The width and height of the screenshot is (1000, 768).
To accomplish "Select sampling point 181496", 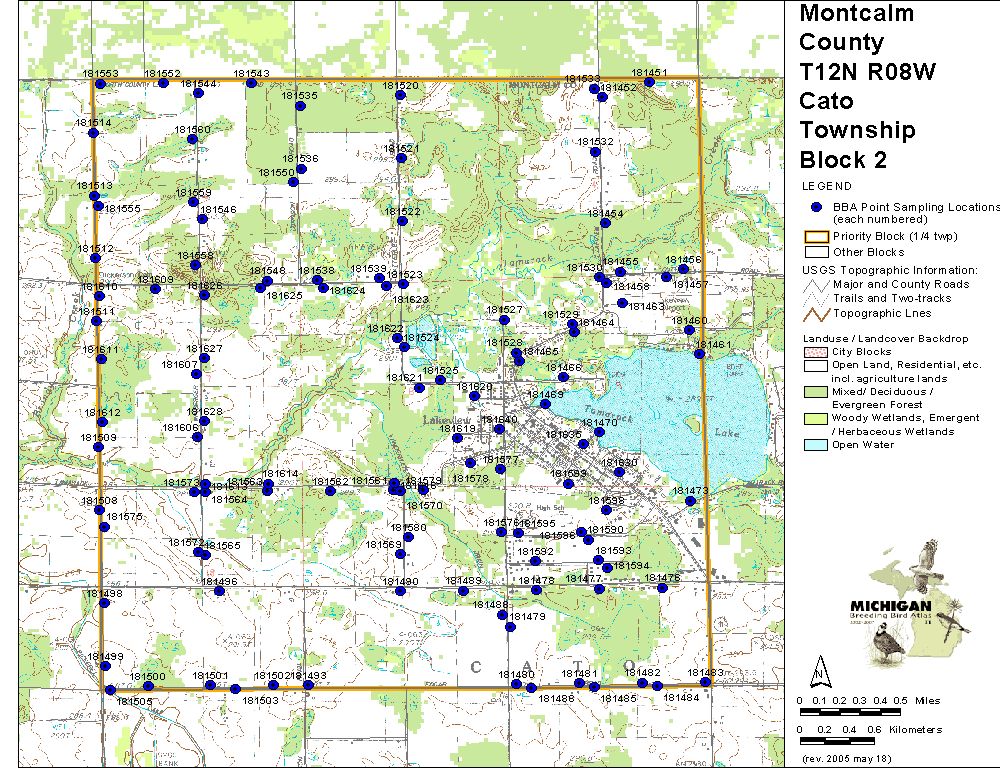I will [x=220, y=591].
